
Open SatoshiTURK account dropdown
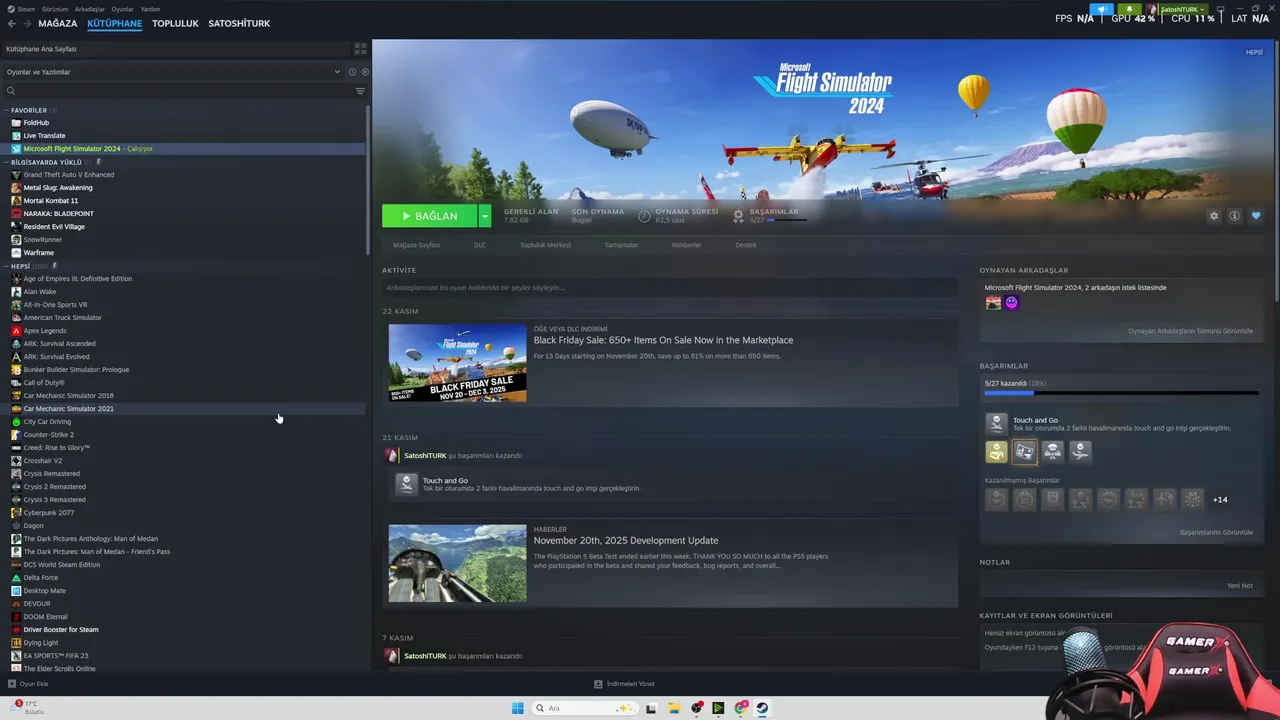[x=1183, y=9]
